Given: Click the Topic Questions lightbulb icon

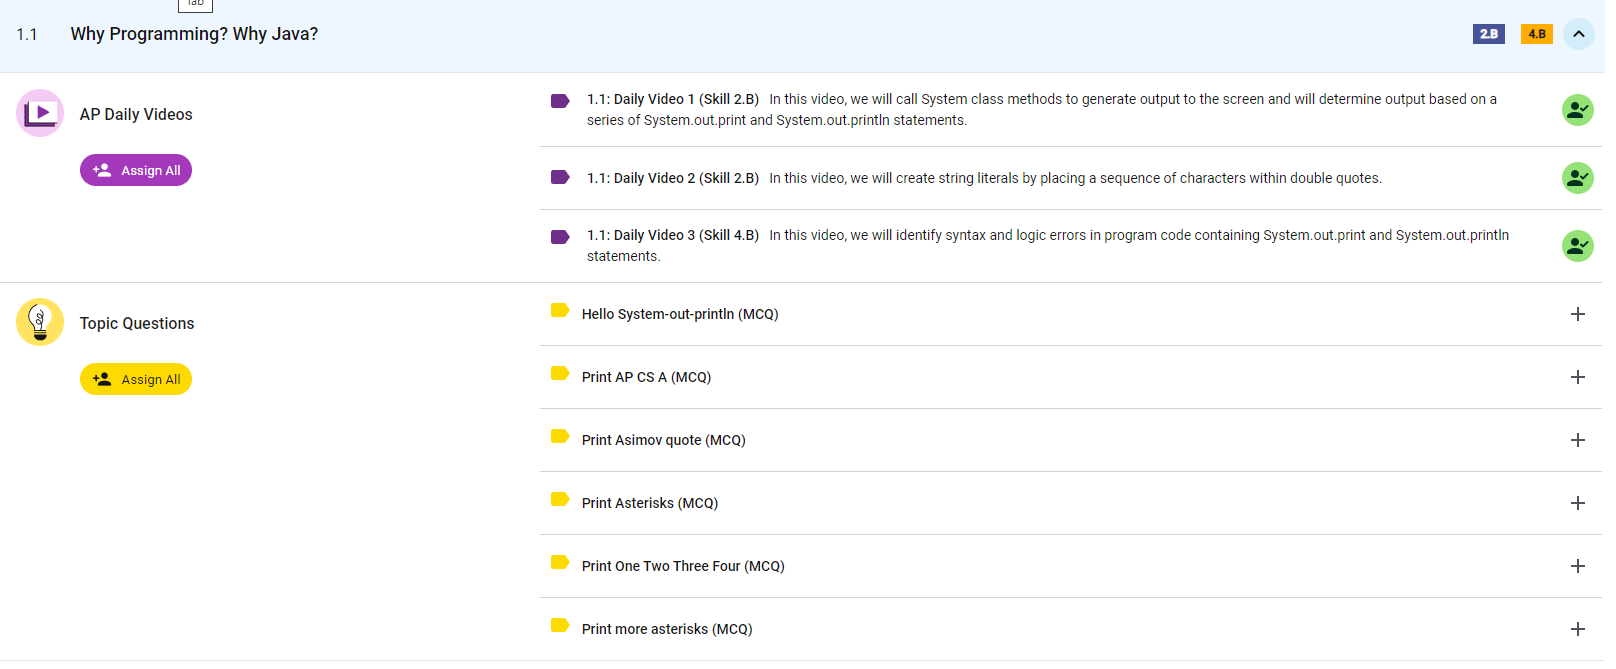Looking at the screenshot, I should point(40,322).
